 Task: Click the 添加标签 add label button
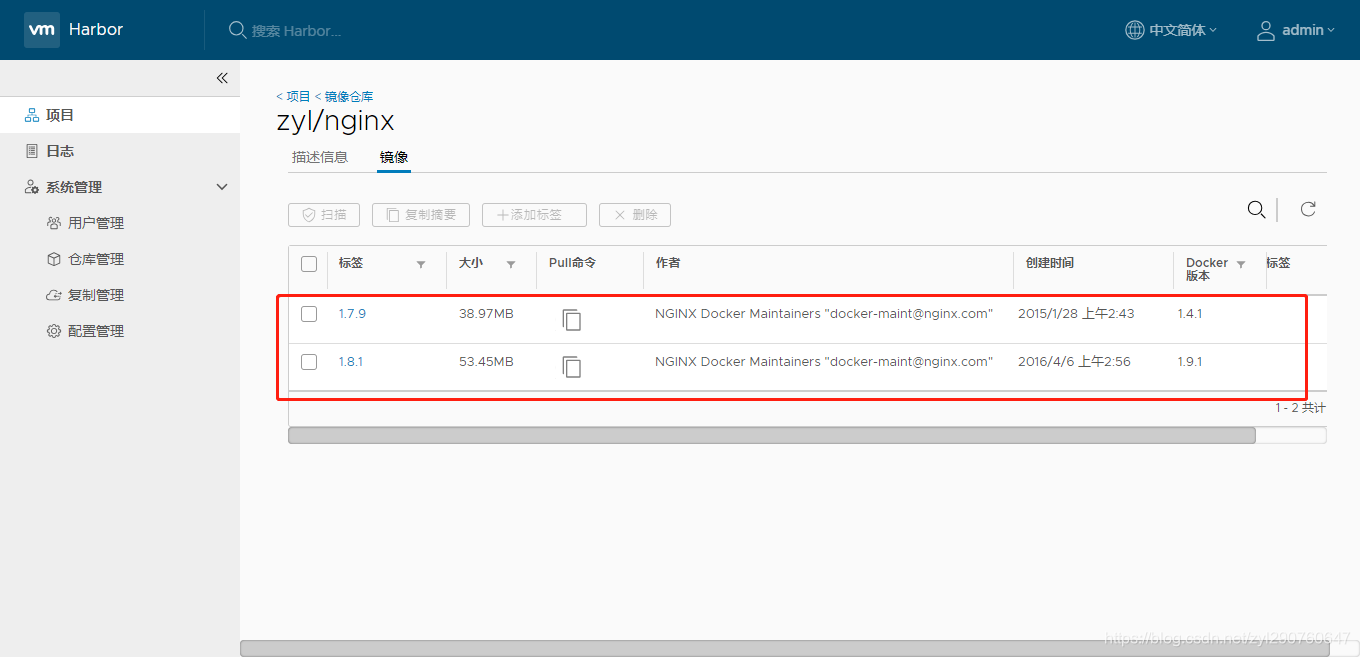tap(534, 214)
